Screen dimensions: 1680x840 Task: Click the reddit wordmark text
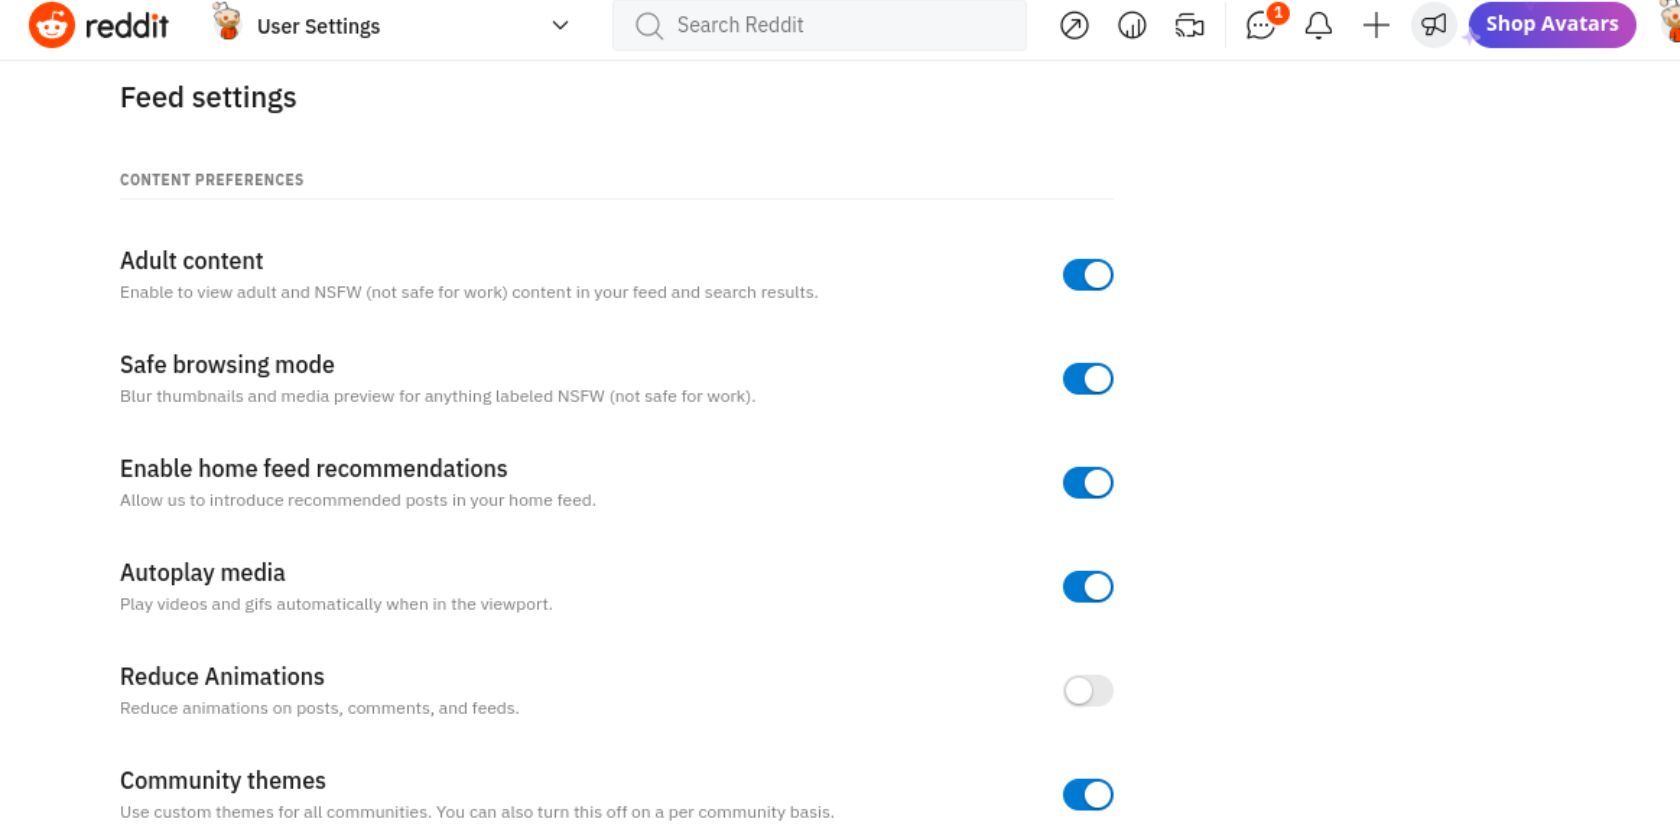(127, 26)
